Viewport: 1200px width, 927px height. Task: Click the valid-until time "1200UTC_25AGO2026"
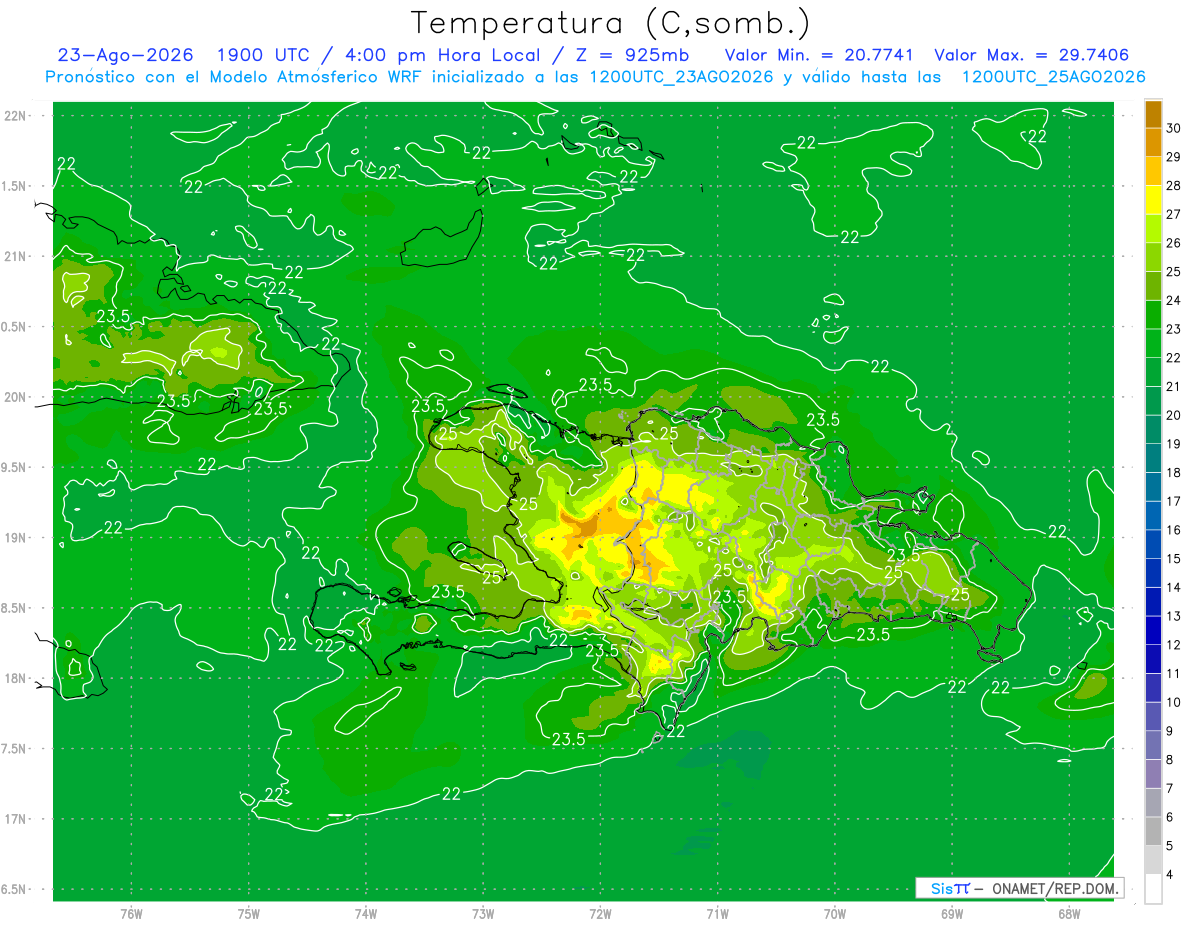[x=1053, y=77]
